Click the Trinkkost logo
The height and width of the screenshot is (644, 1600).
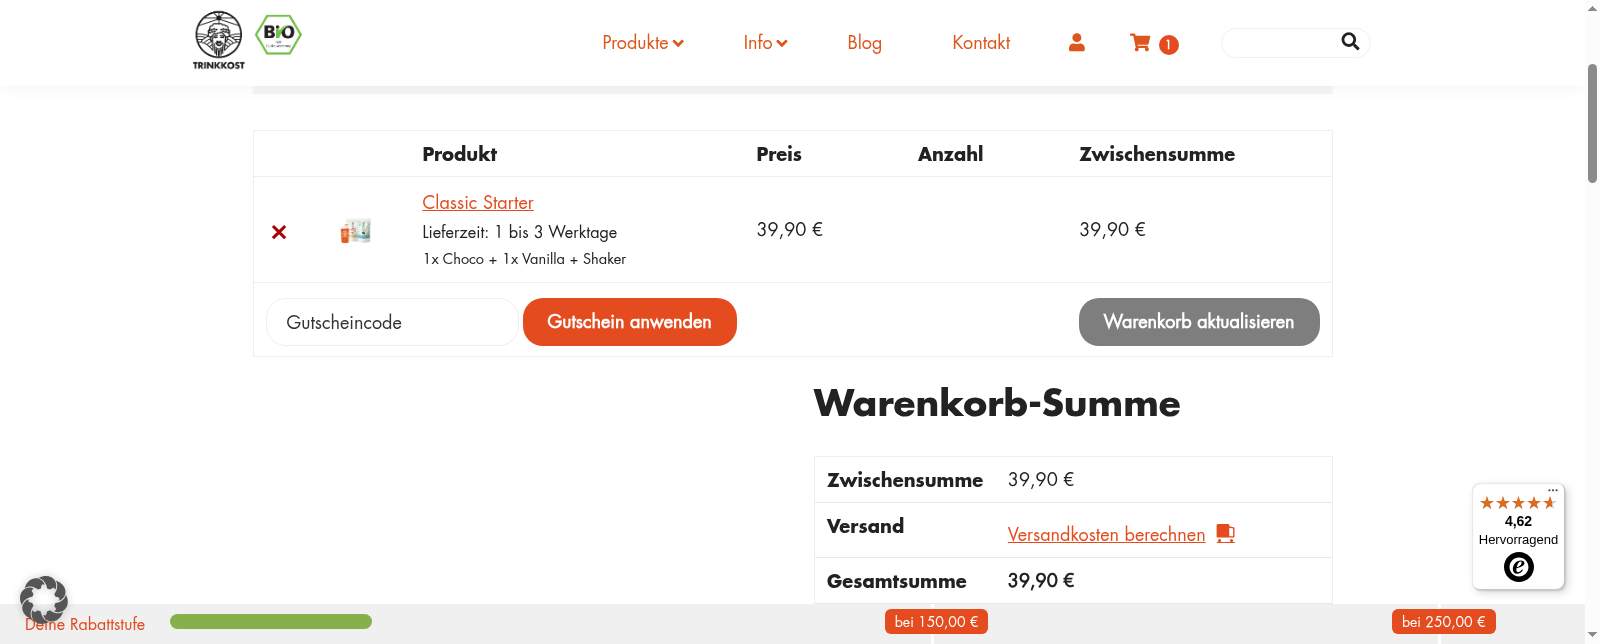[x=216, y=40]
